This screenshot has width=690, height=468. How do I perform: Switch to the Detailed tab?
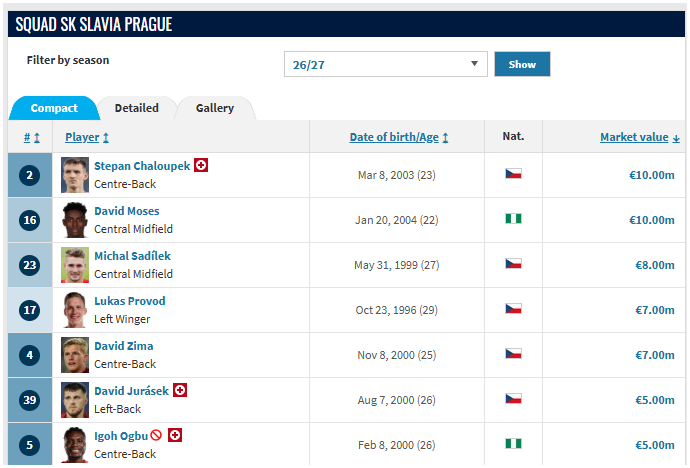tap(136, 108)
